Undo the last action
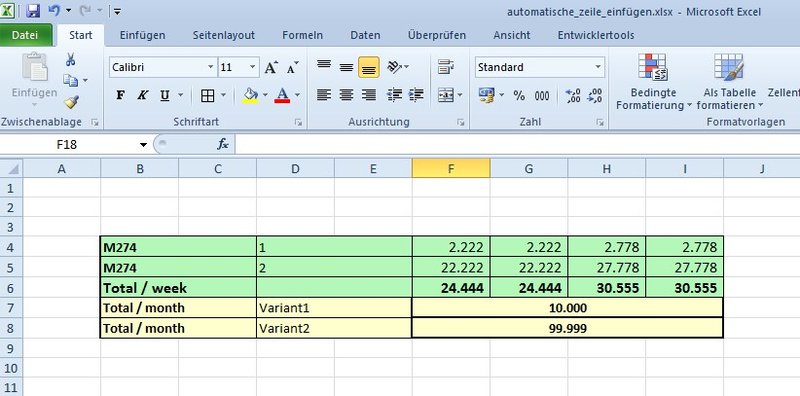Screen dimensions: 800x396 click(x=54, y=10)
